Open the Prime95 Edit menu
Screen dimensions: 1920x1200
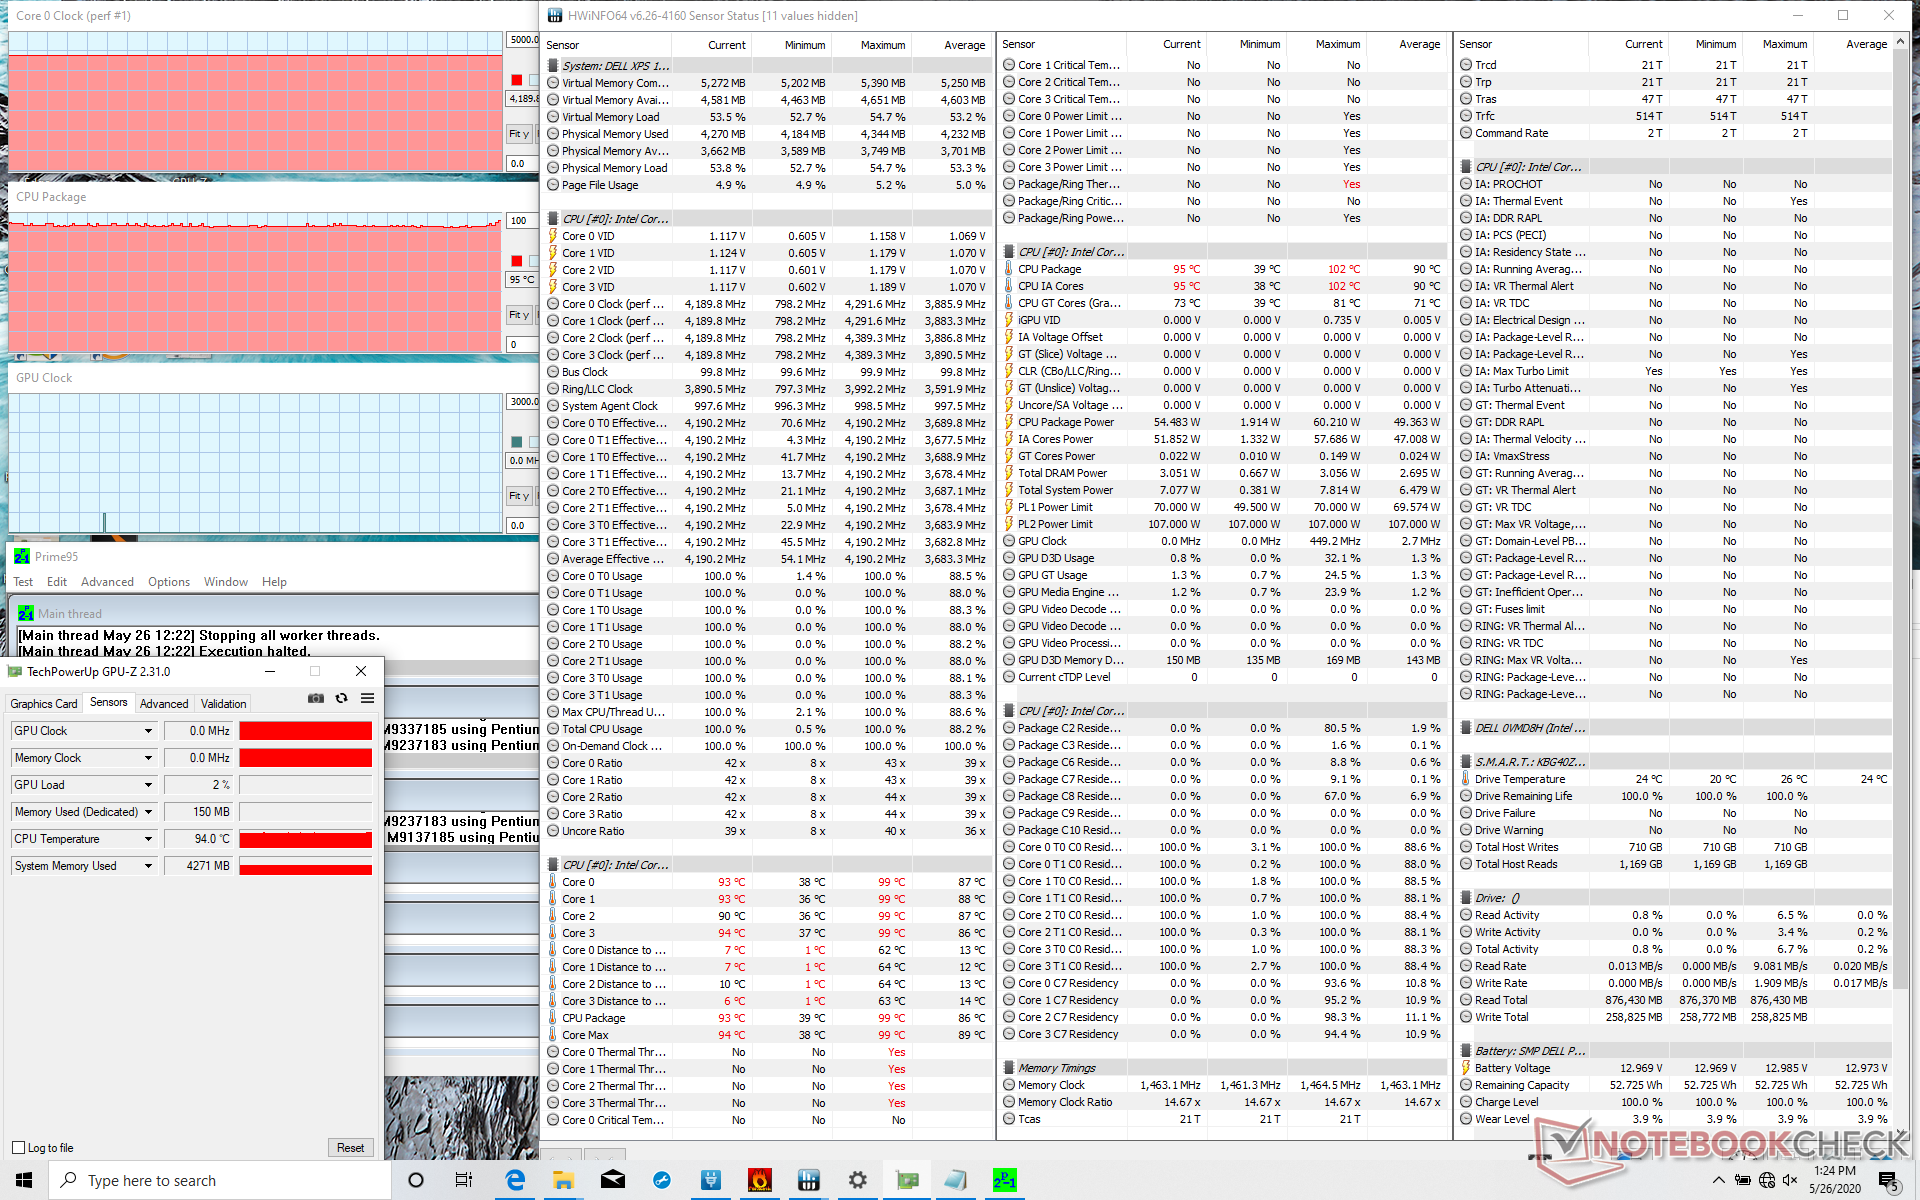coord(57,582)
